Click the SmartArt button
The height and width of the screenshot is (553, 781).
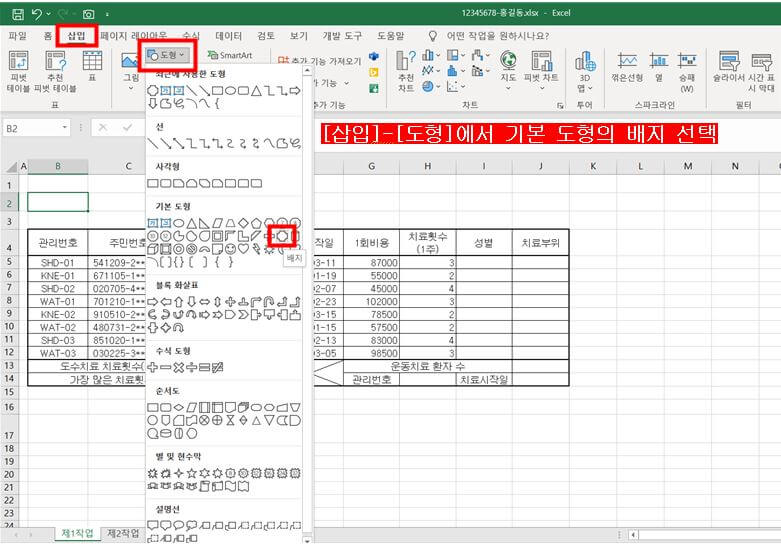(x=230, y=55)
